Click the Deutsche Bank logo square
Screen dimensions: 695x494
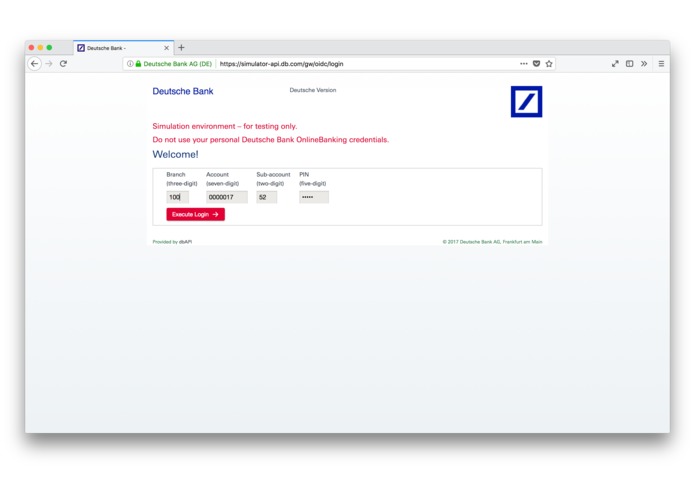(x=526, y=101)
